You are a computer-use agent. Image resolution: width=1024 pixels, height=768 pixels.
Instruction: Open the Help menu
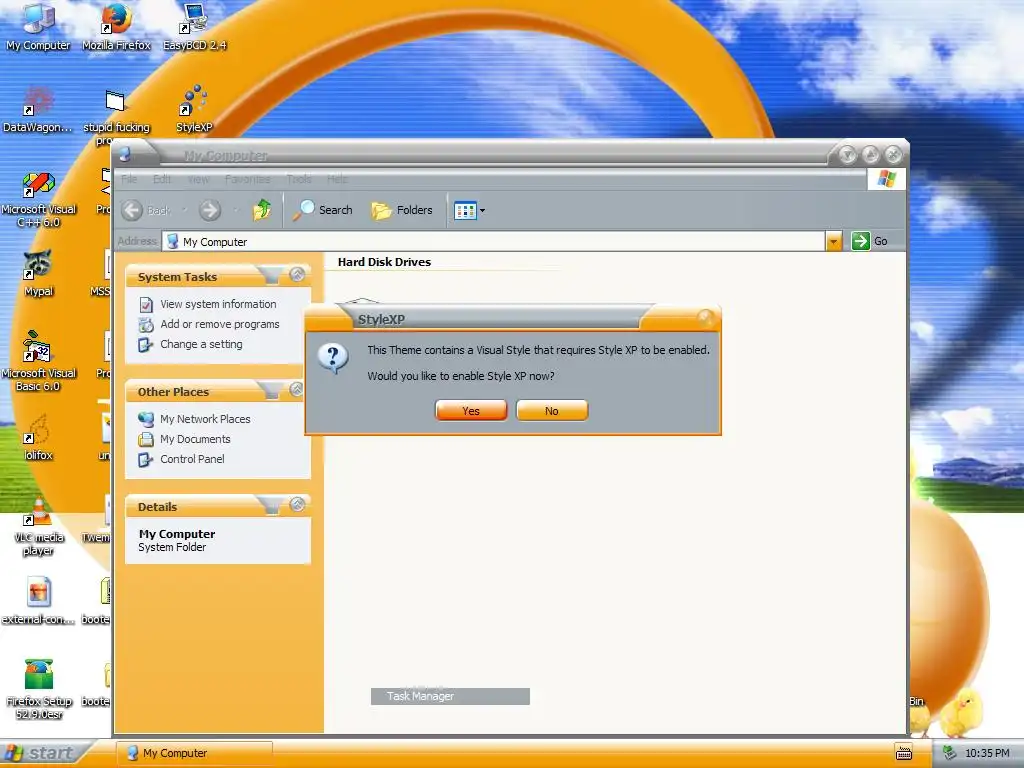pos(337,179)
